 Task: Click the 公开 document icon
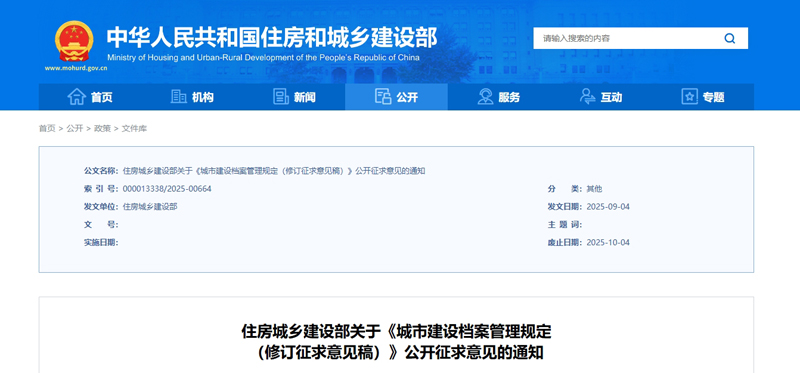click(383, 96)
